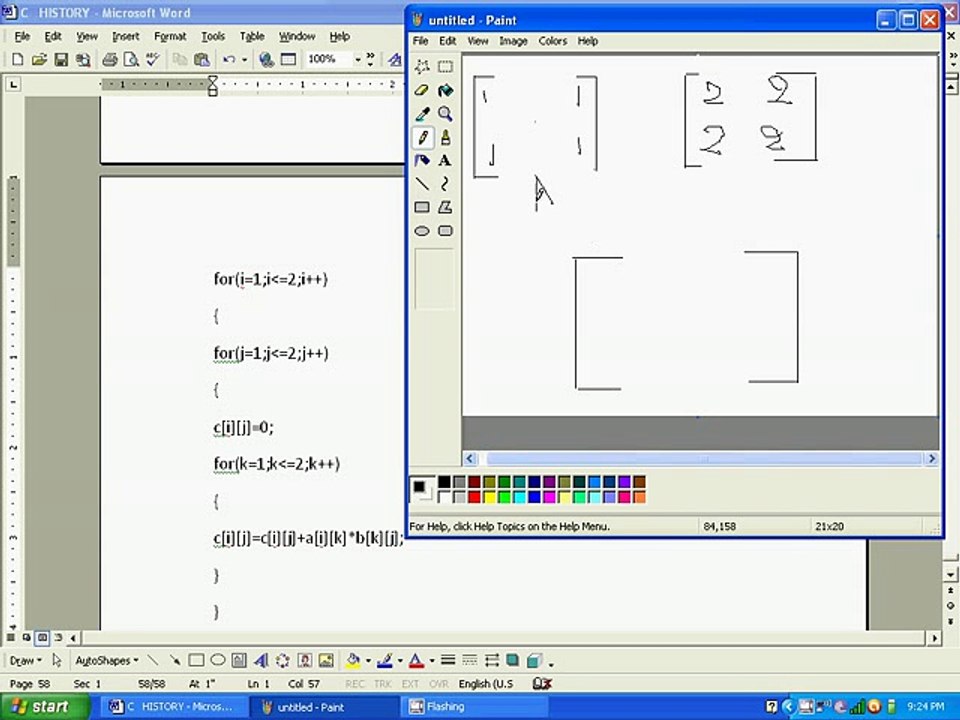Image resolution: width=960 pixels, height=720 pixels.
Task: Open Paint's Colors menu
Action: (x=552, y=41)
